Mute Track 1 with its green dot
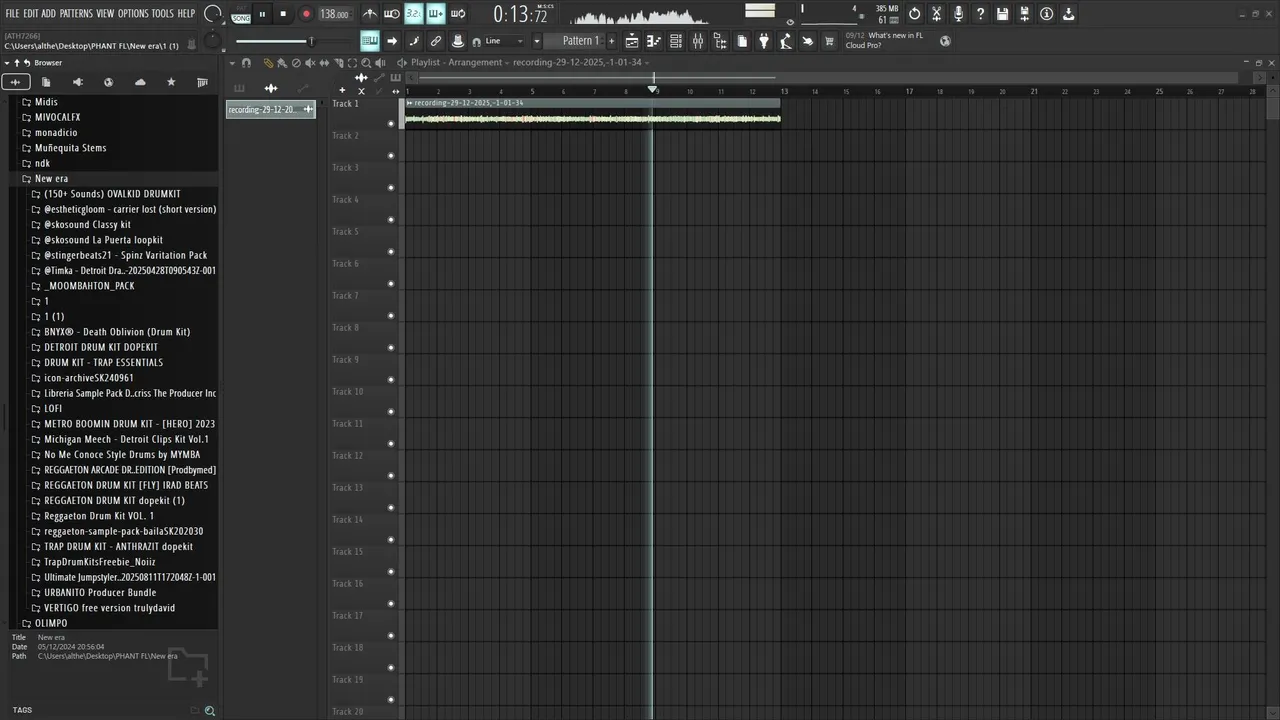The image size is (1280, 720). [x=391, y=124]
